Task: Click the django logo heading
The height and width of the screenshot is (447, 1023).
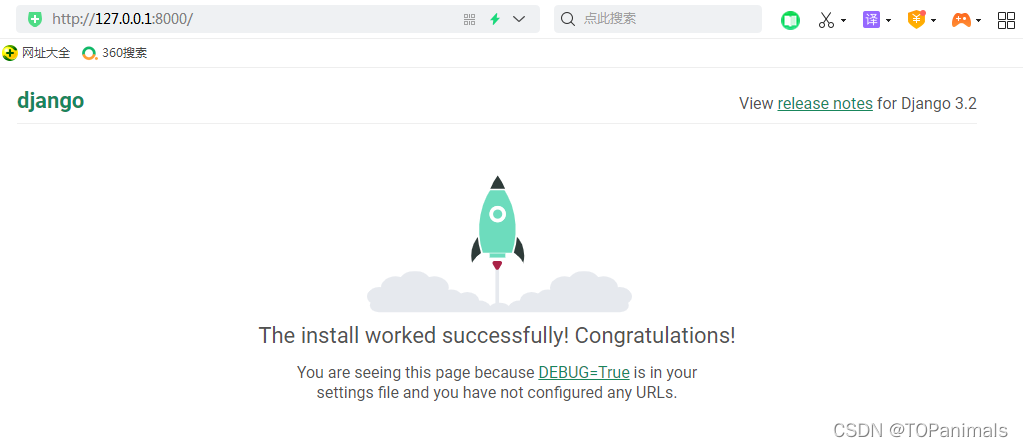Action: pyautogui.click(x=50, y=101)
